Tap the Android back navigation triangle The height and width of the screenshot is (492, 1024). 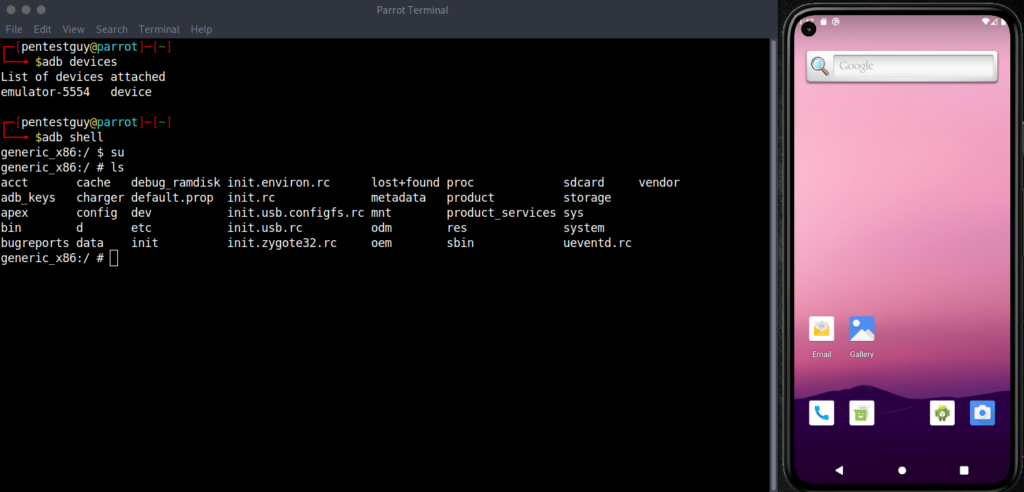[x=839, y=470]
